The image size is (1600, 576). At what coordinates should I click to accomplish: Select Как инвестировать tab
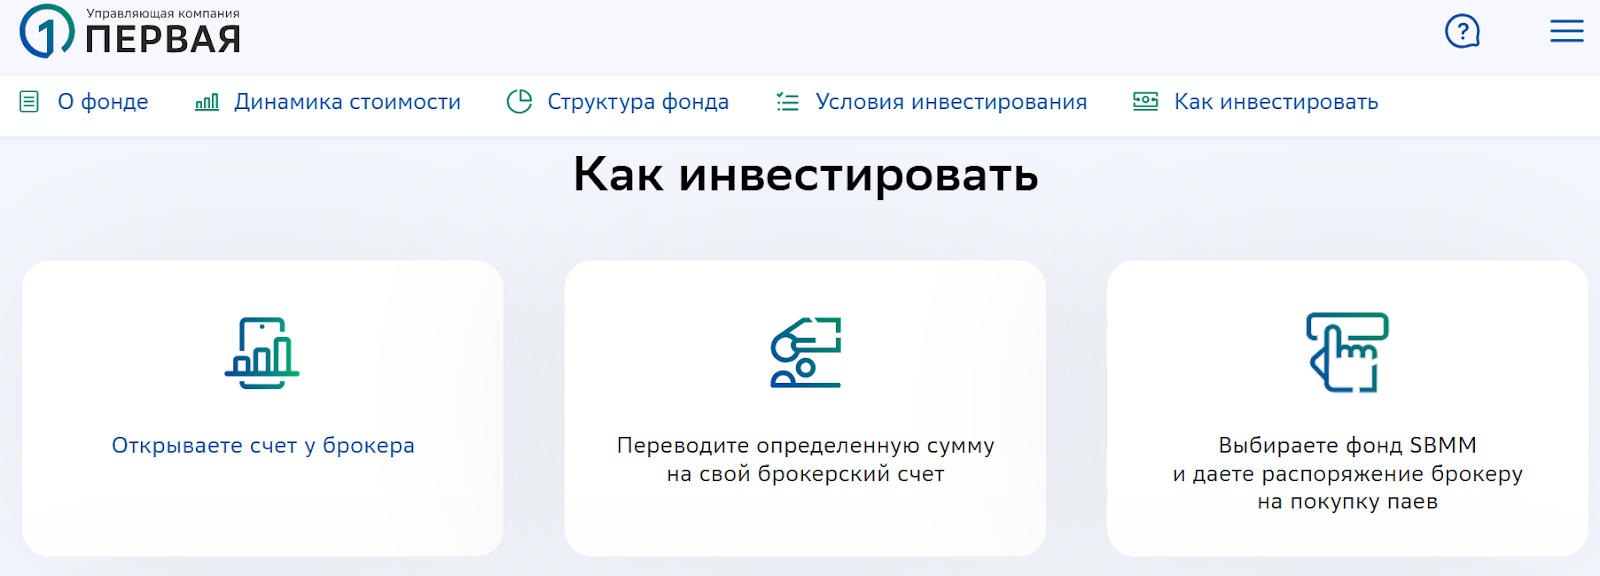tap(1276, 102)
